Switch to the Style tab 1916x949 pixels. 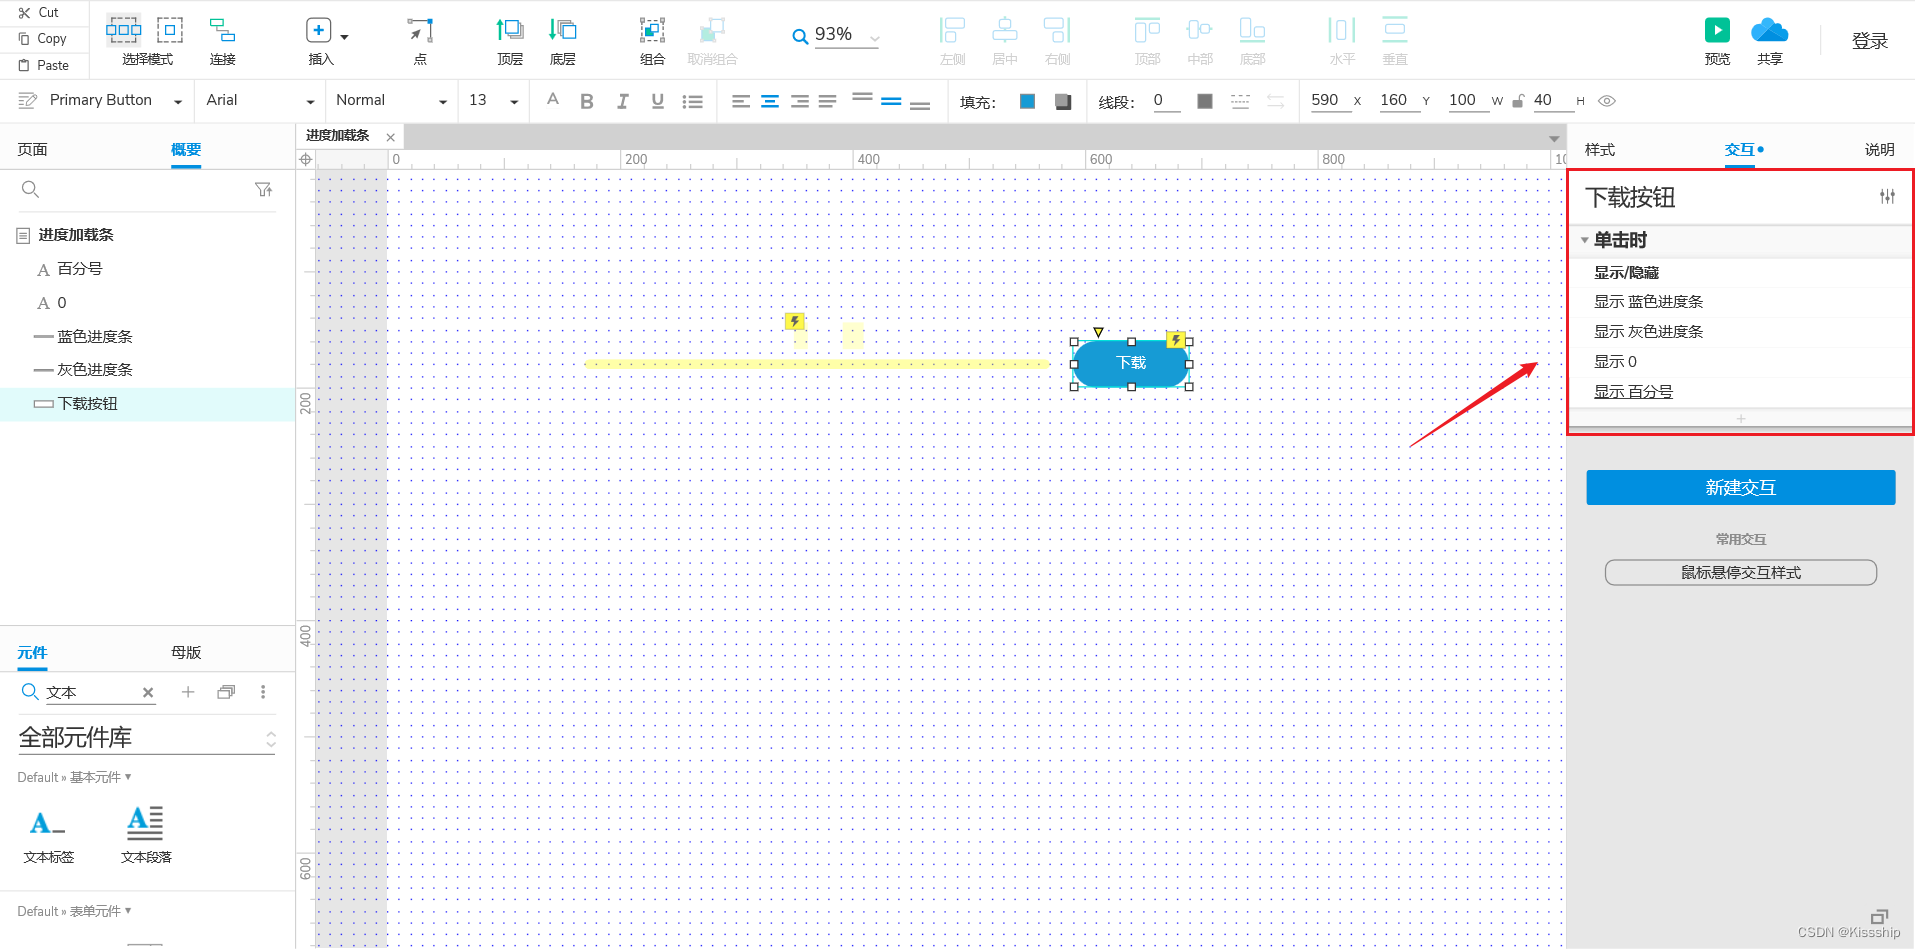pos(1600,150)
